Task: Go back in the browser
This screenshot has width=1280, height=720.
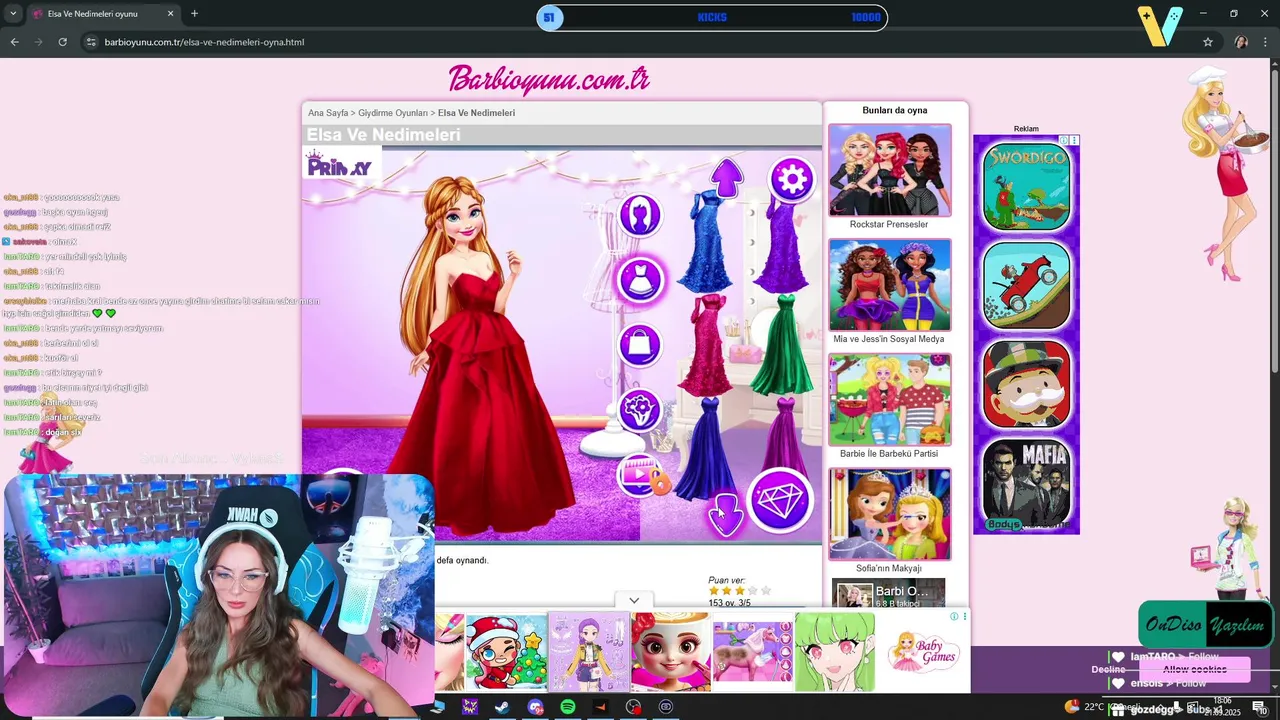Action: pyautogui.click(x=14, y=42)
